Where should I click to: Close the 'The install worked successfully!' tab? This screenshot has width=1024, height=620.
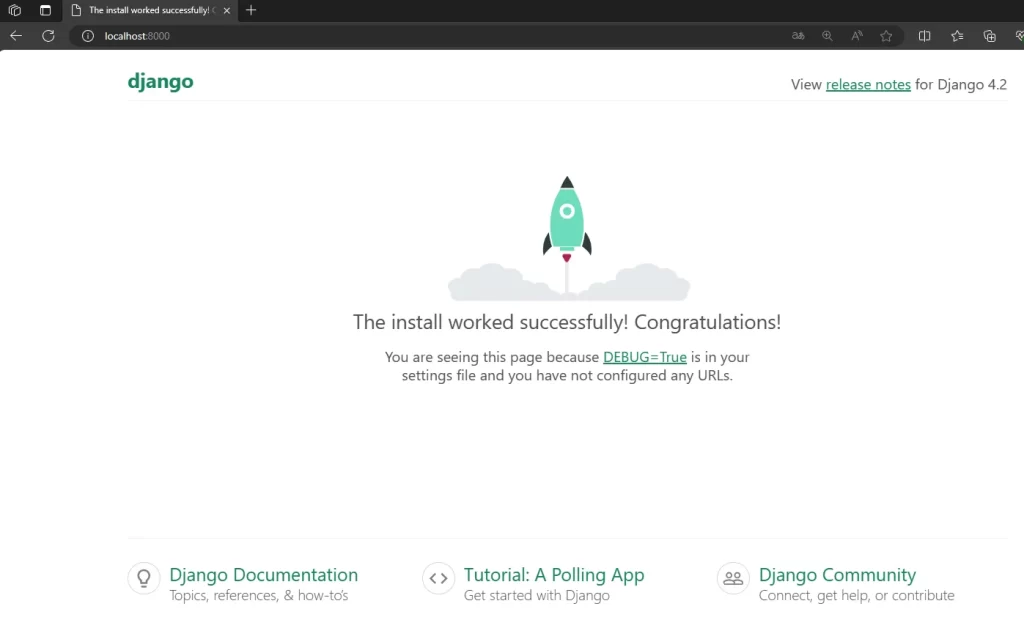tap(227, 10)
